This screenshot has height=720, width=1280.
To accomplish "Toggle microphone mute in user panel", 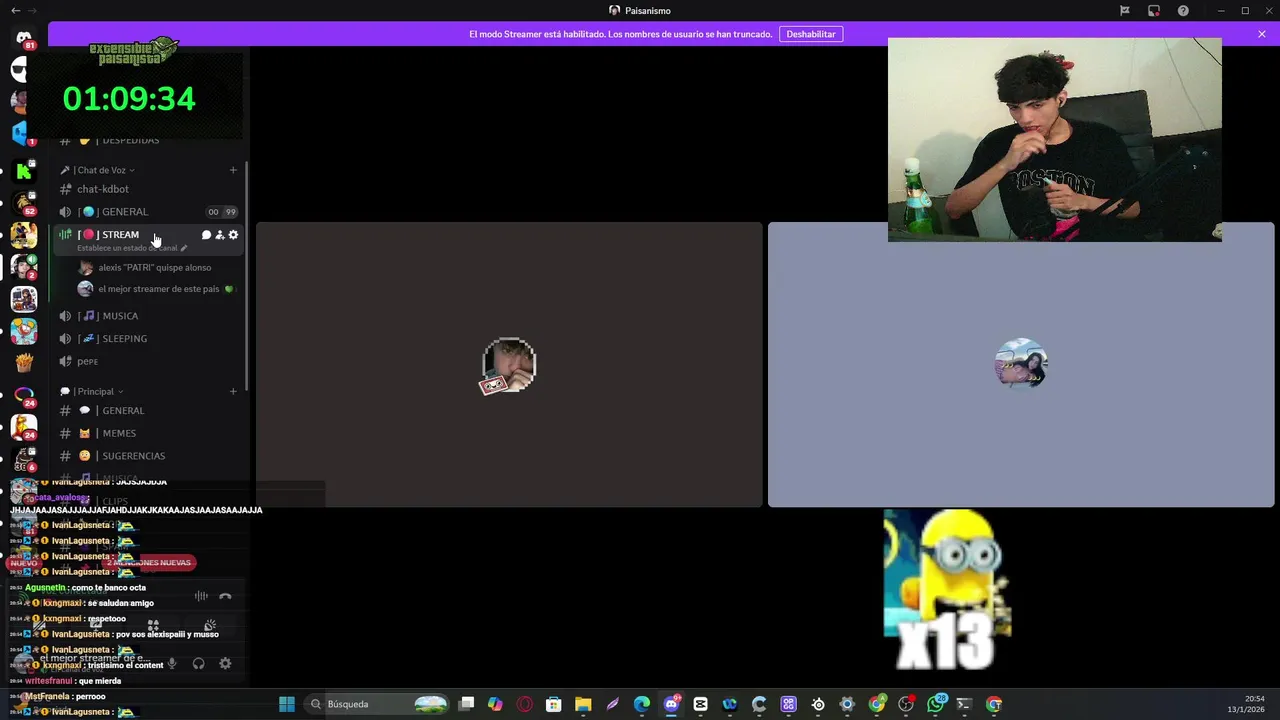I will [x=172, y=663].
